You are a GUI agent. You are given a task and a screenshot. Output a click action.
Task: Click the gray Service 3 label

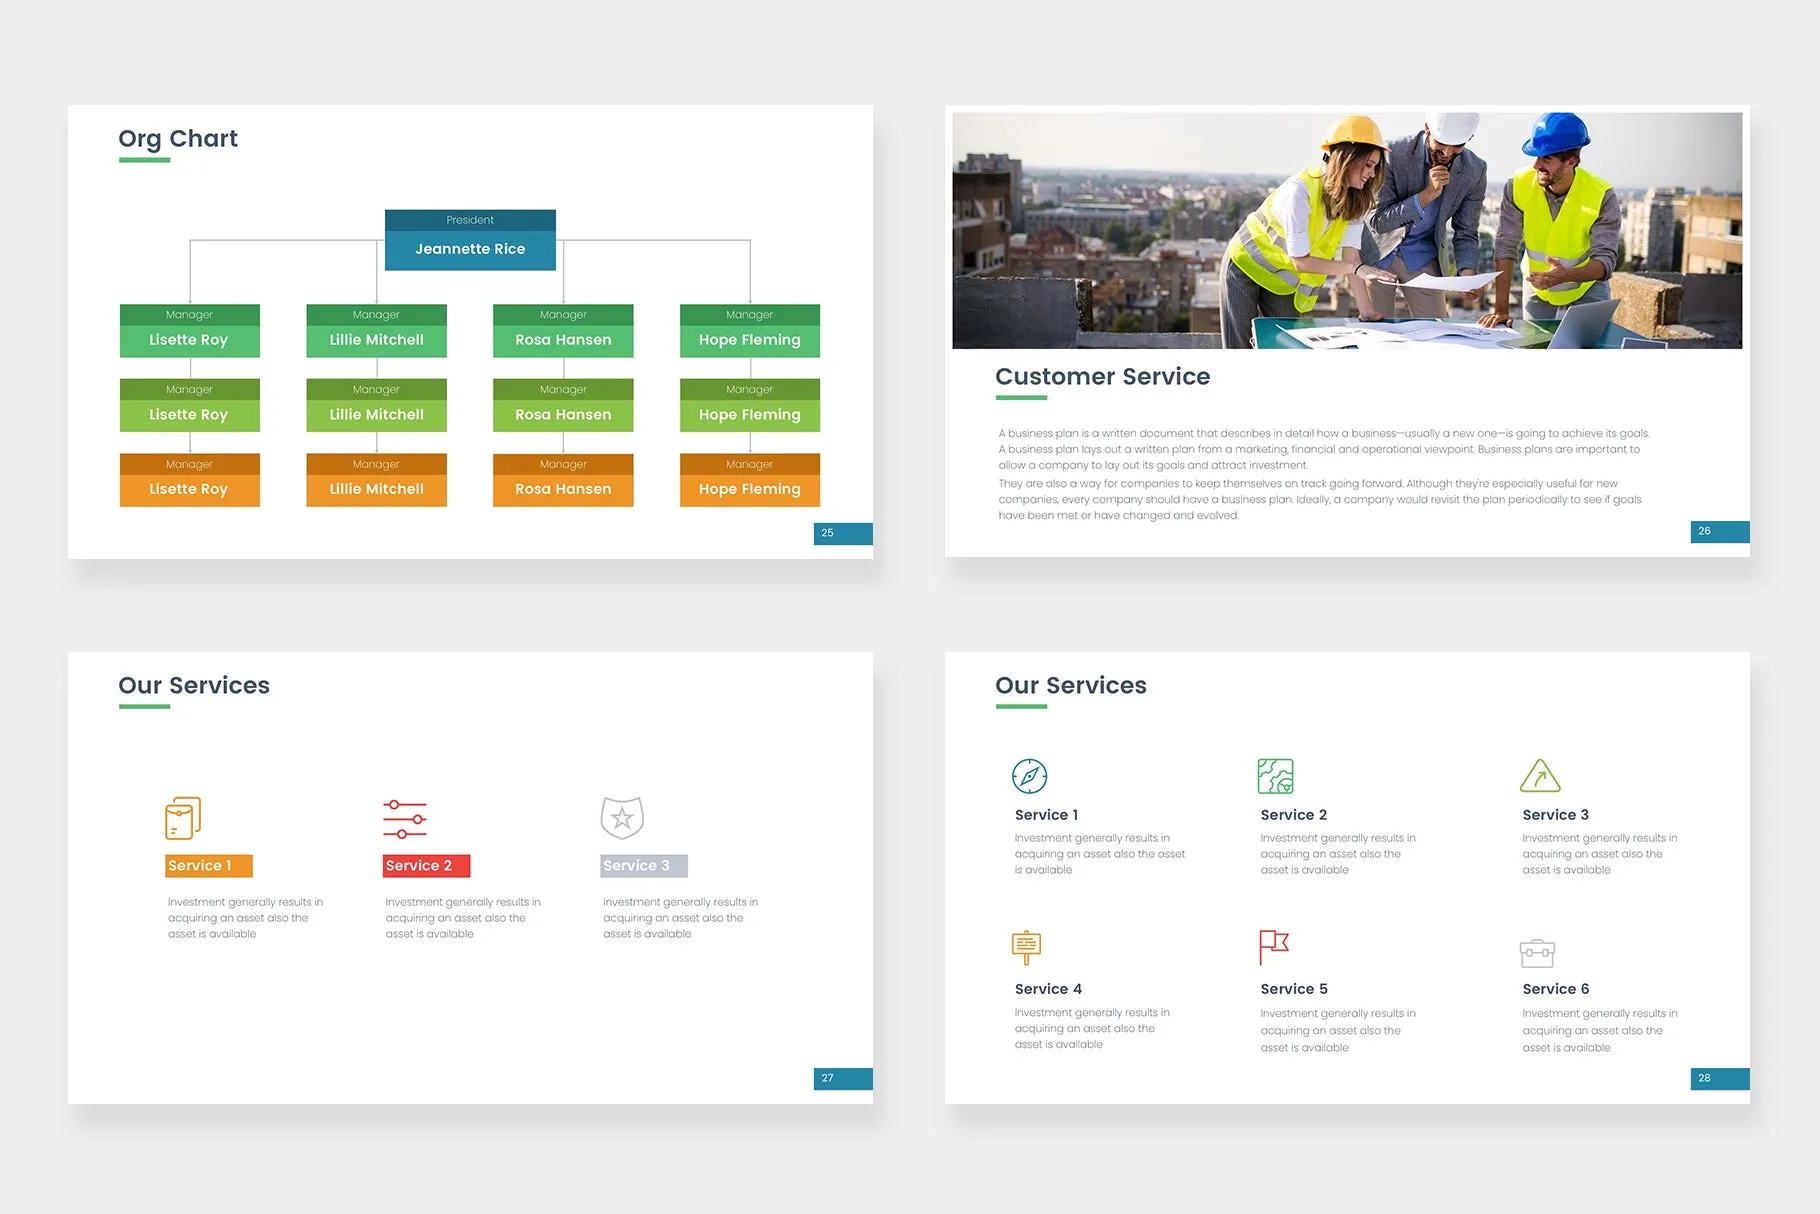[x=644, y=866]
